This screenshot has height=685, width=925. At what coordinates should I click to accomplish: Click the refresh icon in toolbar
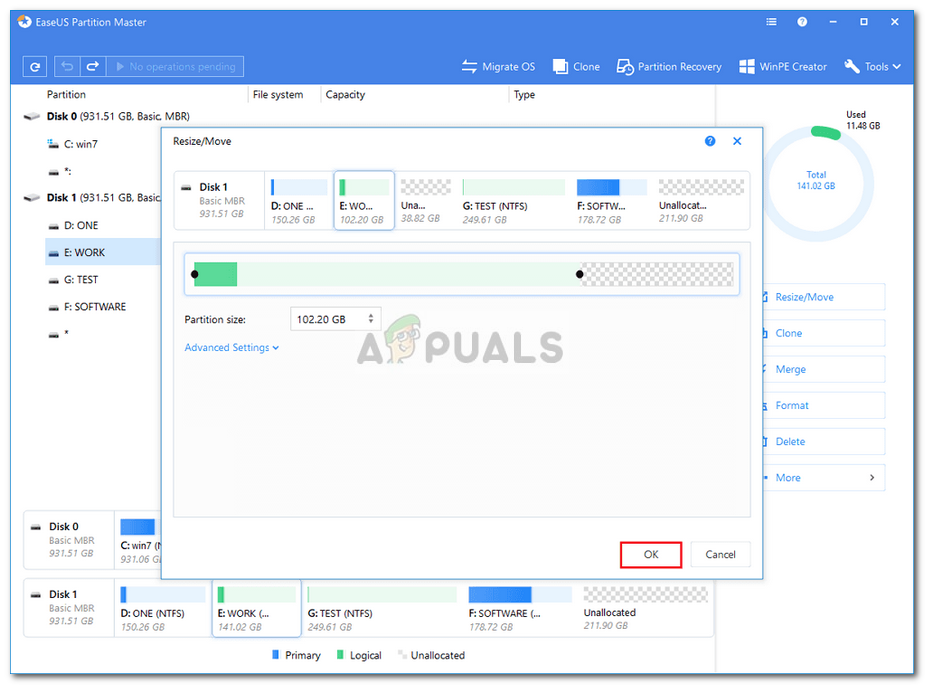point(35,67)
